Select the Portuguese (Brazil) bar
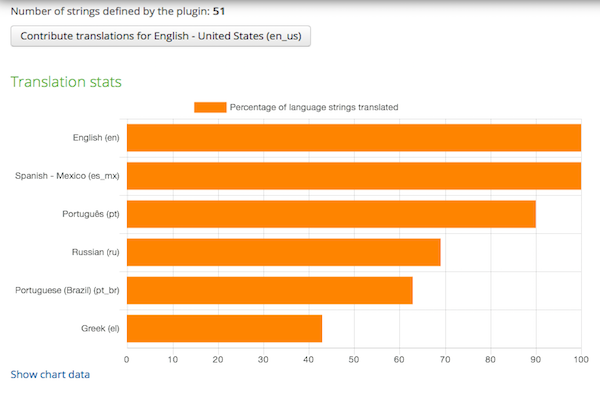 pos(269,290)
